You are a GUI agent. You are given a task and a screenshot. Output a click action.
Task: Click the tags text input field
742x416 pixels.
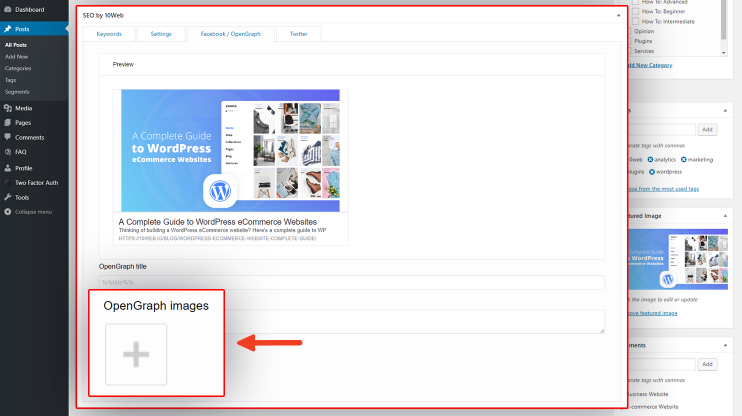coord(662,130)
